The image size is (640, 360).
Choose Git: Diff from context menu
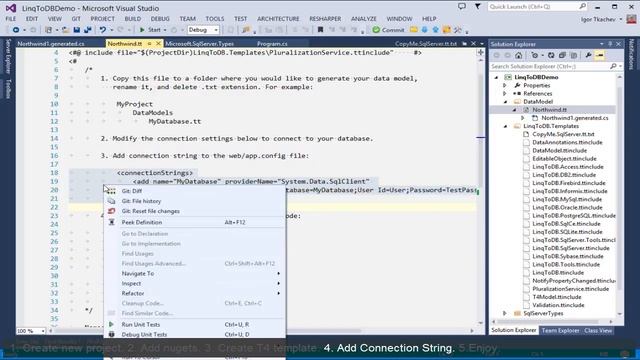[x=195, y=191]
